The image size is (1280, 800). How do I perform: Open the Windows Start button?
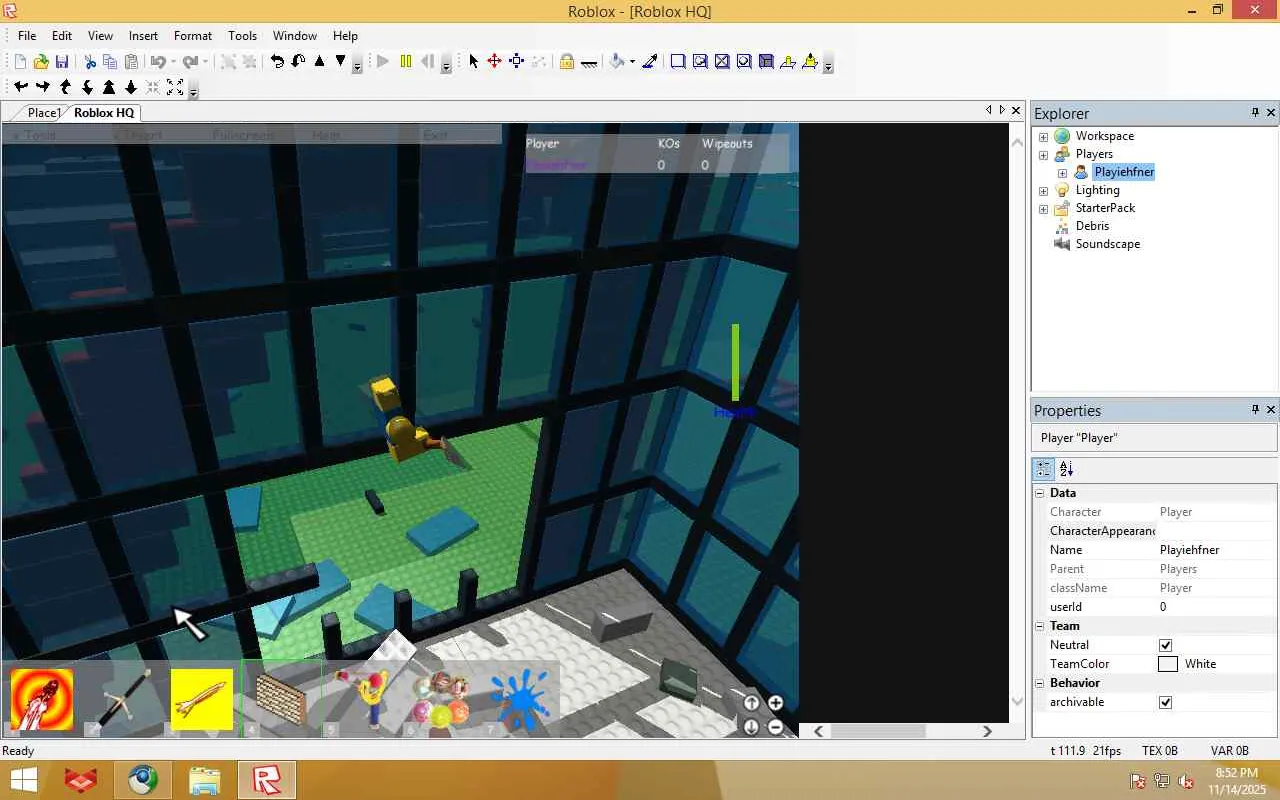(x=24, y=780)
